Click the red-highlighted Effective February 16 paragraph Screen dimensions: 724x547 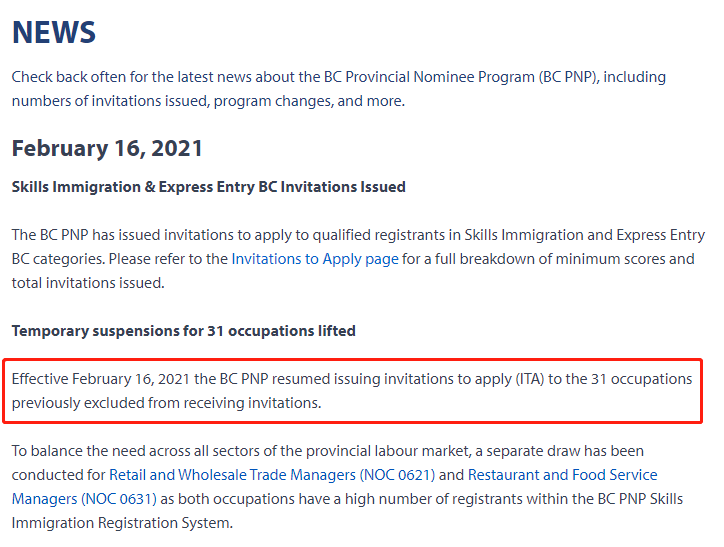[x=352, y=391]
